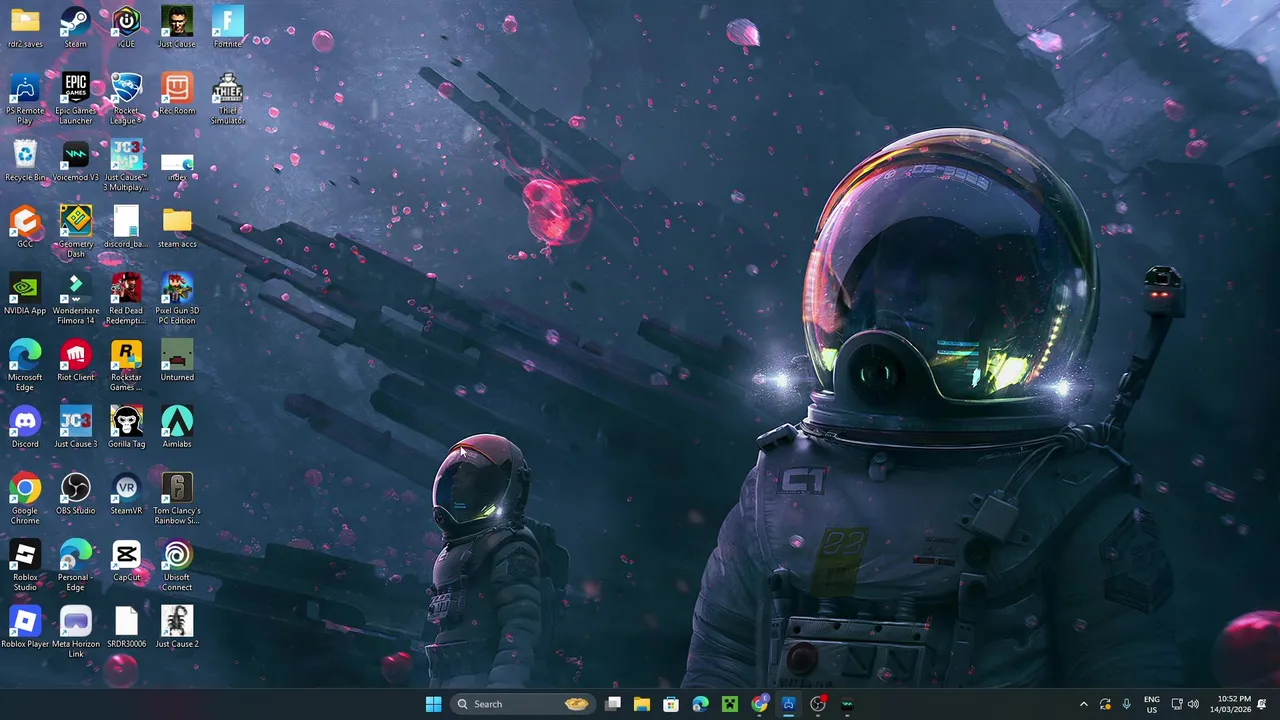Select the Roblox Studio icon

tap(25, 566)
